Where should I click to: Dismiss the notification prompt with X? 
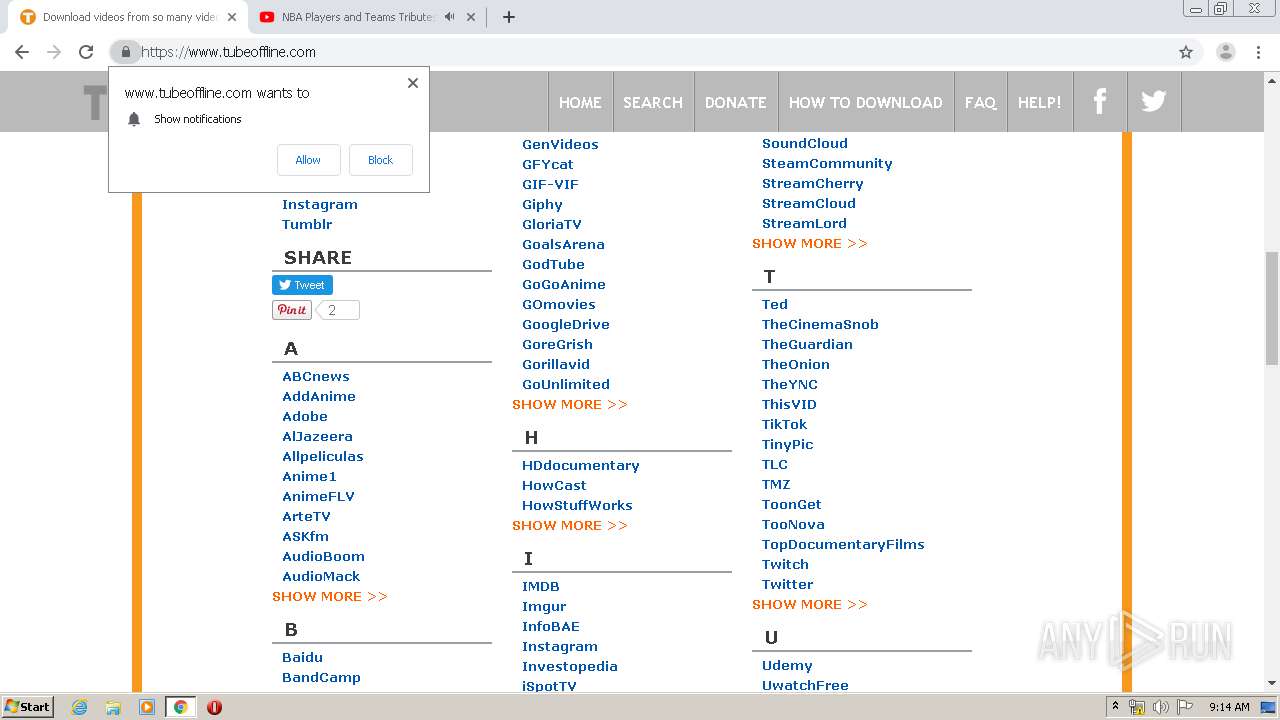(413, 83)
